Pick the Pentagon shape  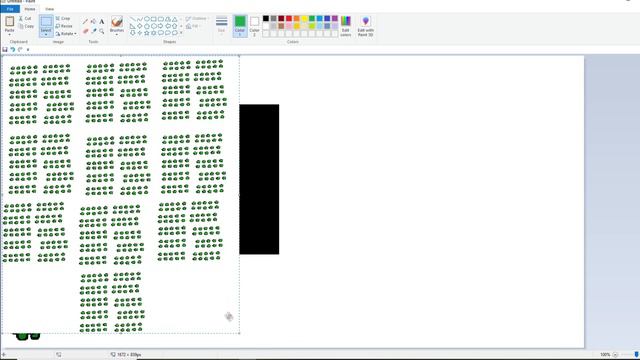(x=147, y=26)
